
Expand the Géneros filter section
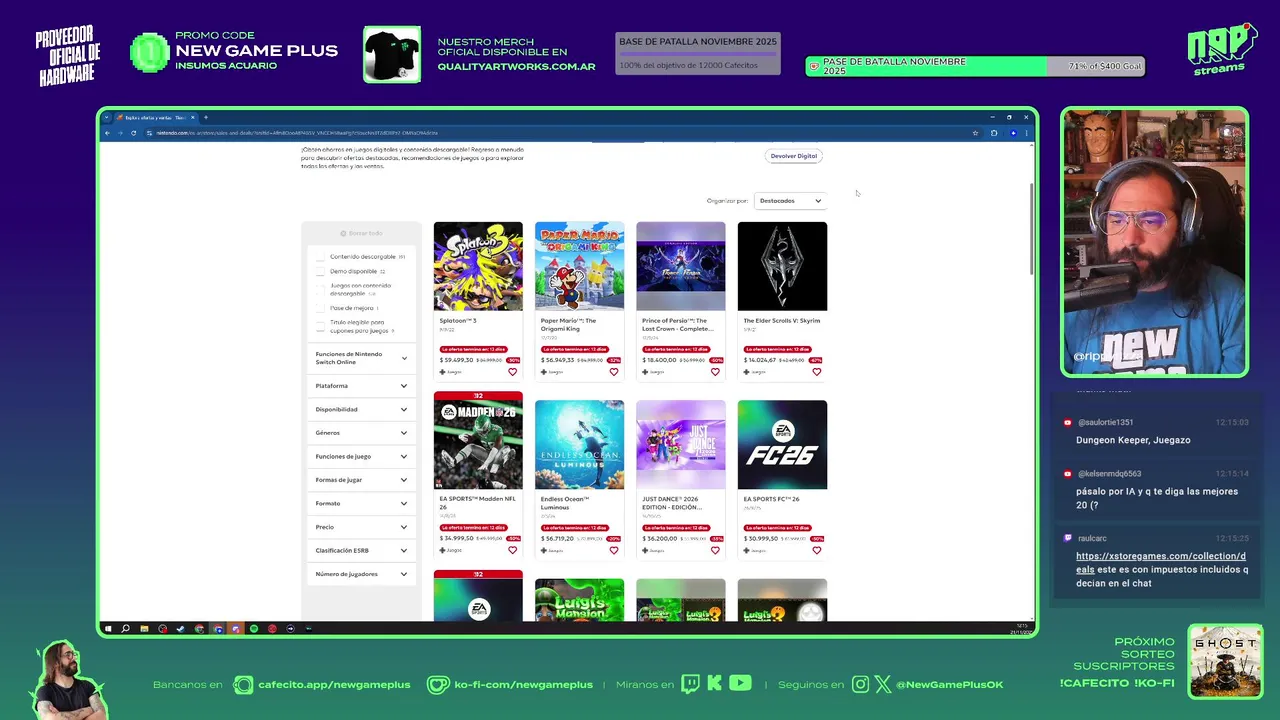pos(361,433)
